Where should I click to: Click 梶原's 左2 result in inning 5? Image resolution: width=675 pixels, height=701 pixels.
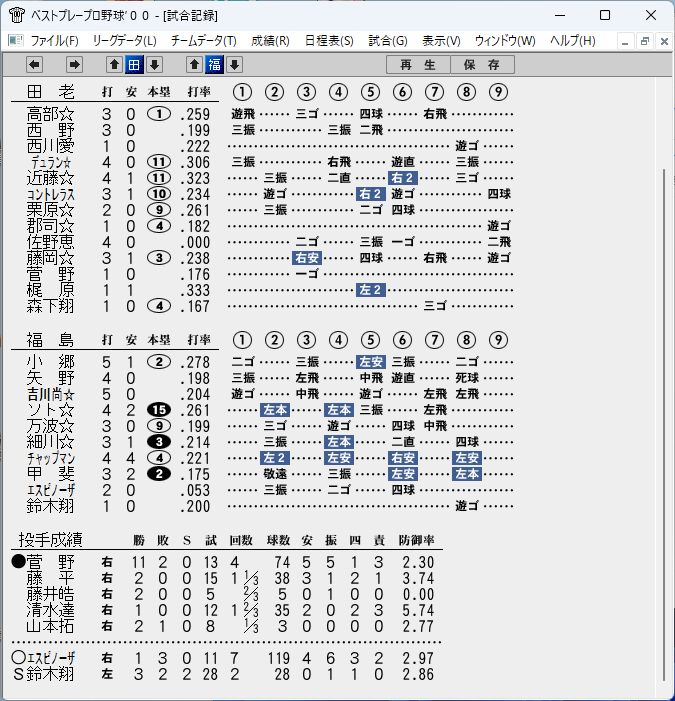pyautogui.click(x=371, y=290)
